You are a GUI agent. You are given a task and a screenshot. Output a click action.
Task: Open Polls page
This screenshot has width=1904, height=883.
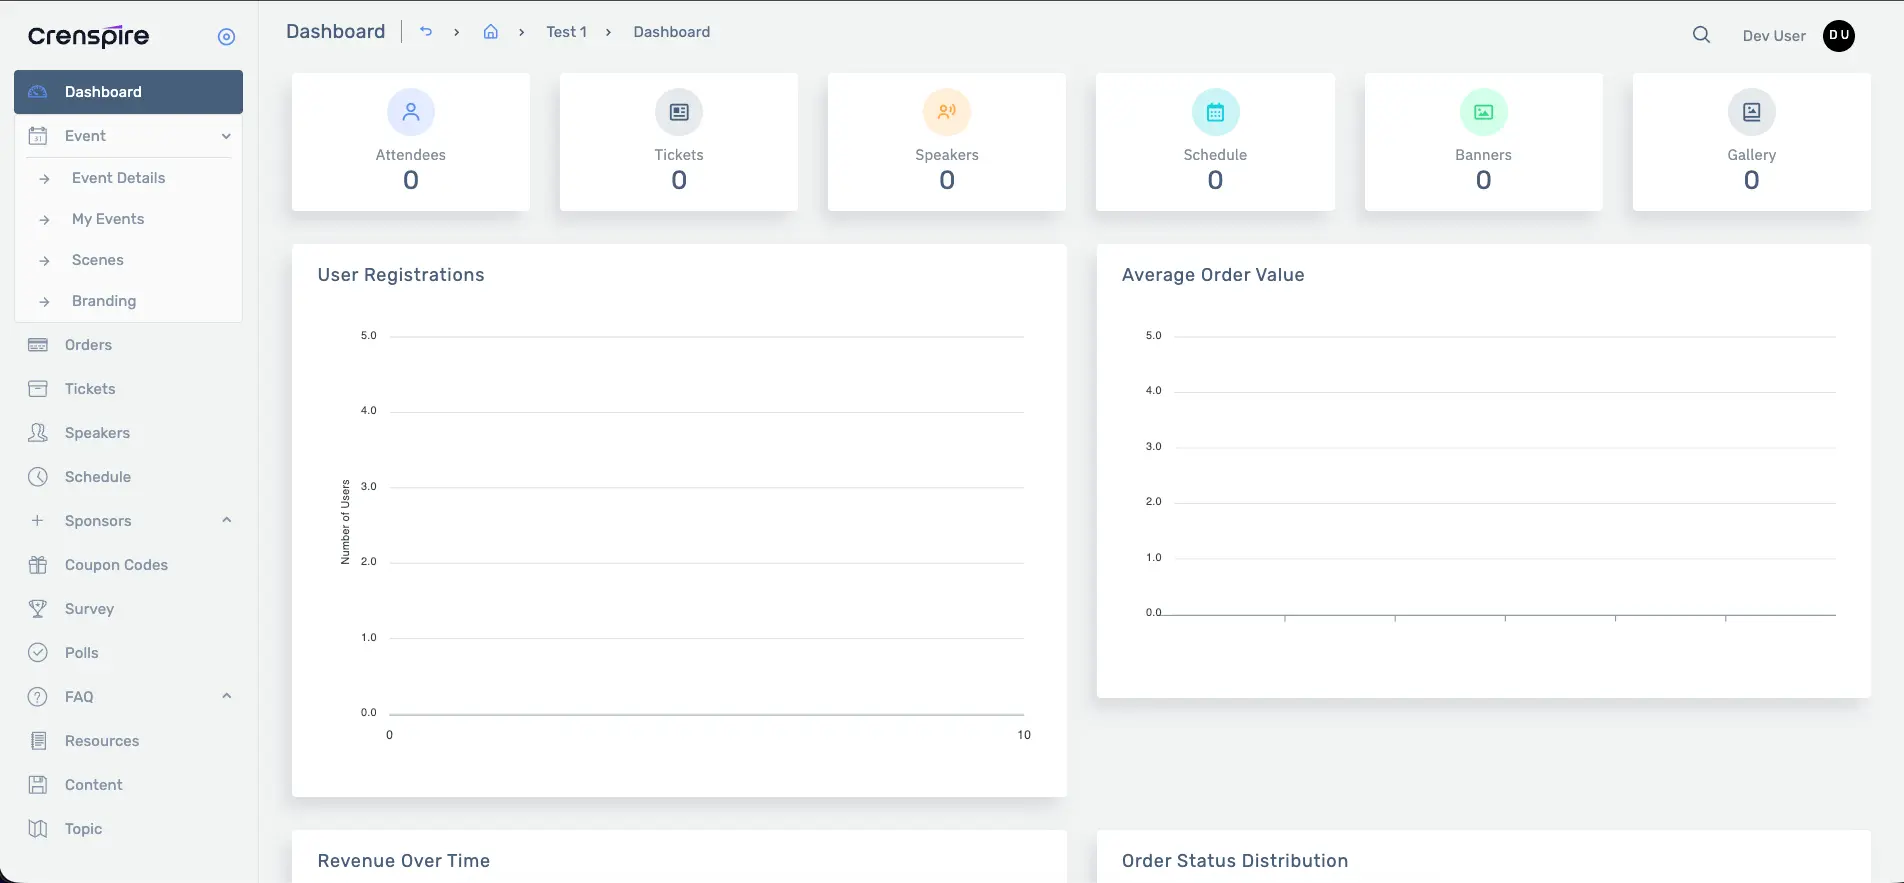(x=82, y=653)
